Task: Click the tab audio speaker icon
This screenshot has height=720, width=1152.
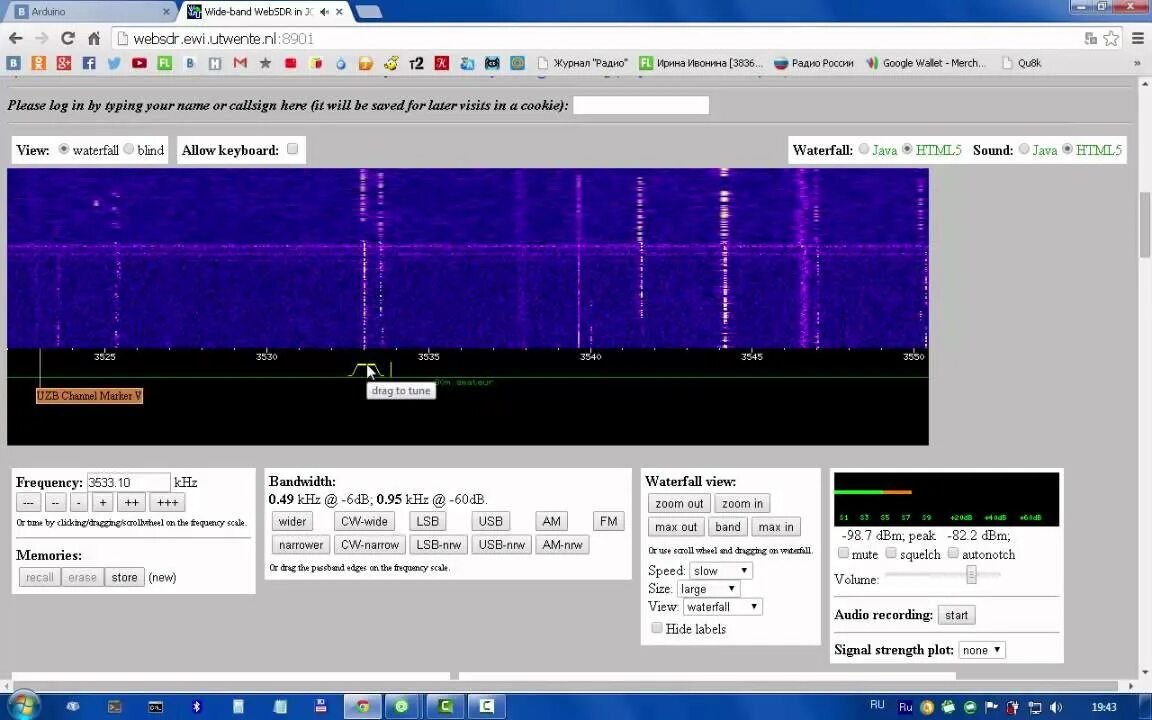Action: (x=325, y=12)
